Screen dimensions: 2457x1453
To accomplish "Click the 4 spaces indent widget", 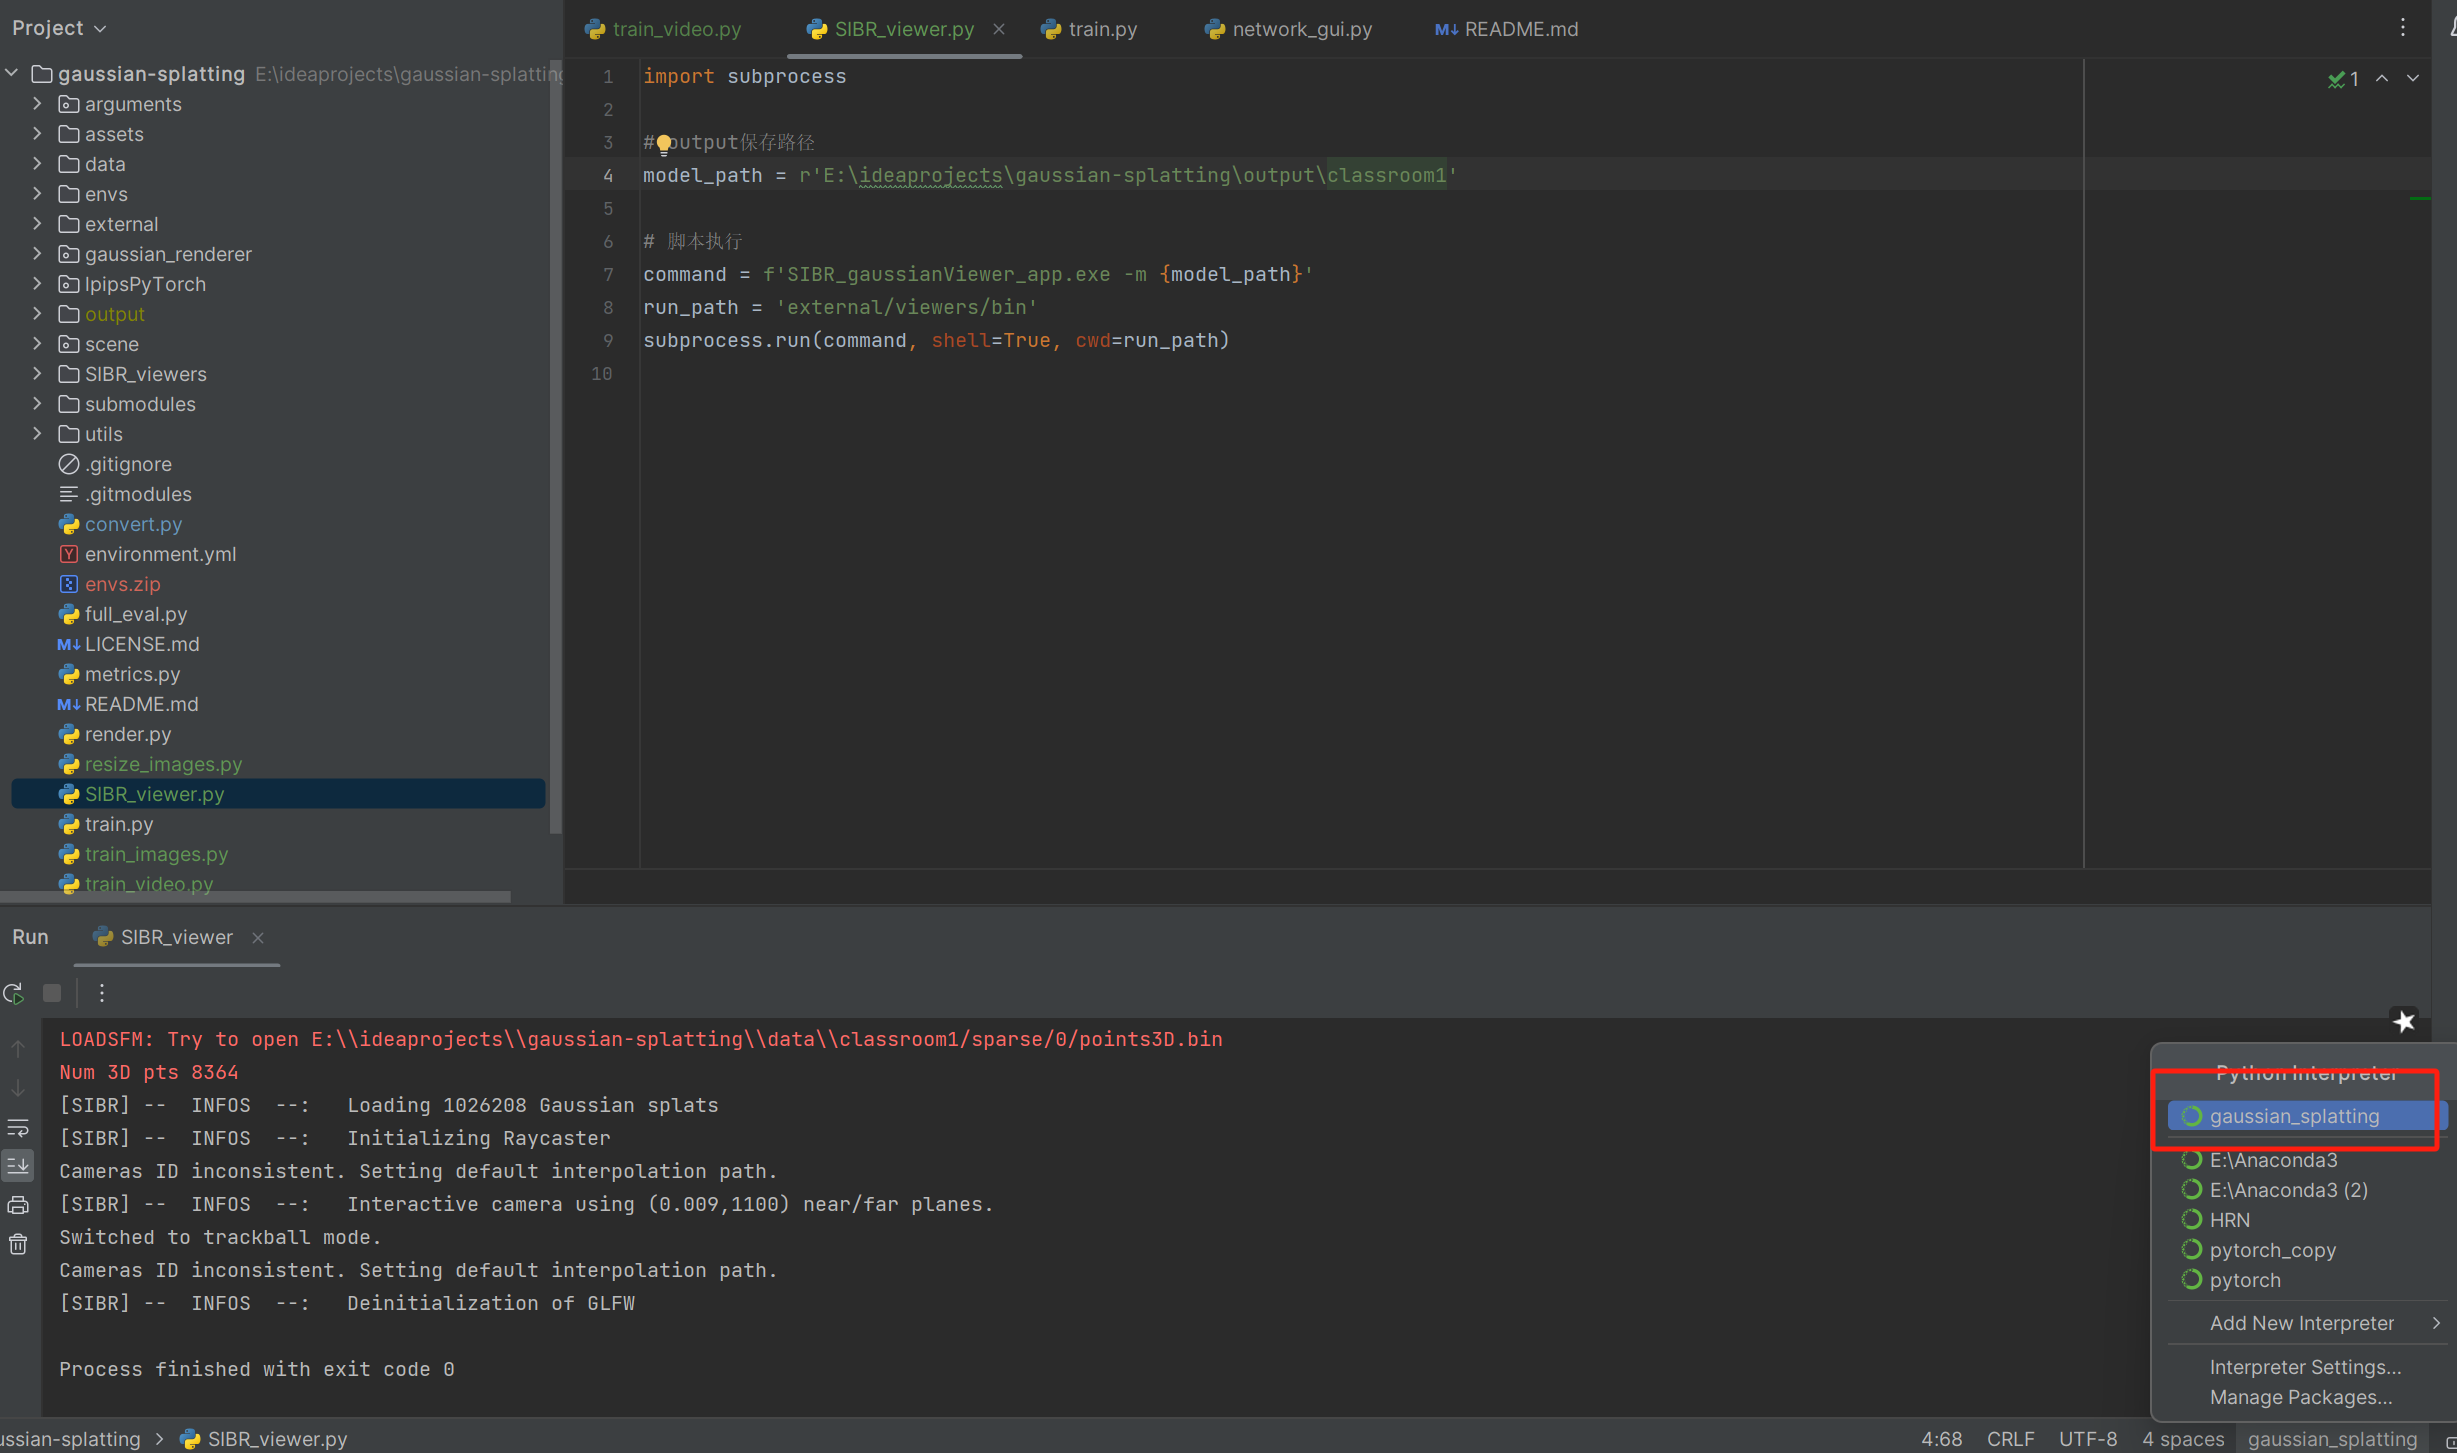I will click(2182, 1439).
